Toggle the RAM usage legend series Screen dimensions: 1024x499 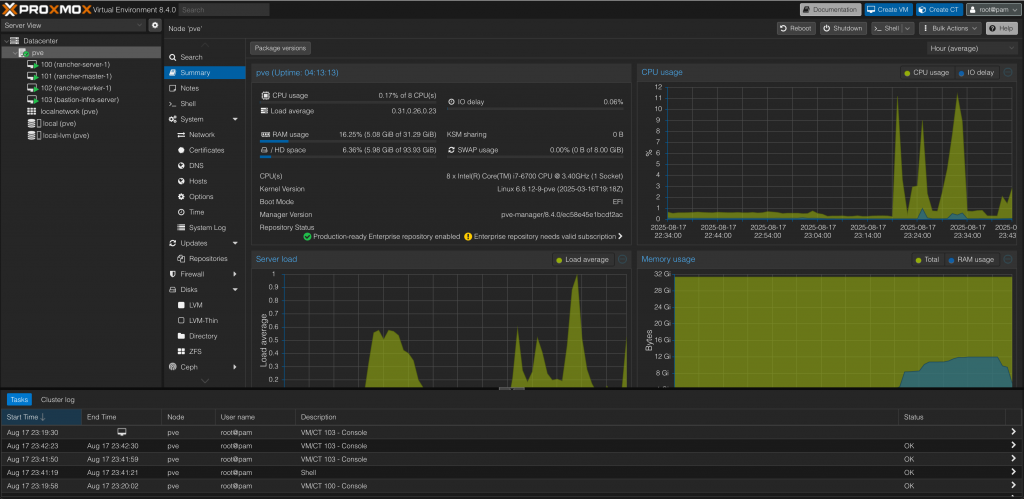pyautogui.click(x=971, y=260)
